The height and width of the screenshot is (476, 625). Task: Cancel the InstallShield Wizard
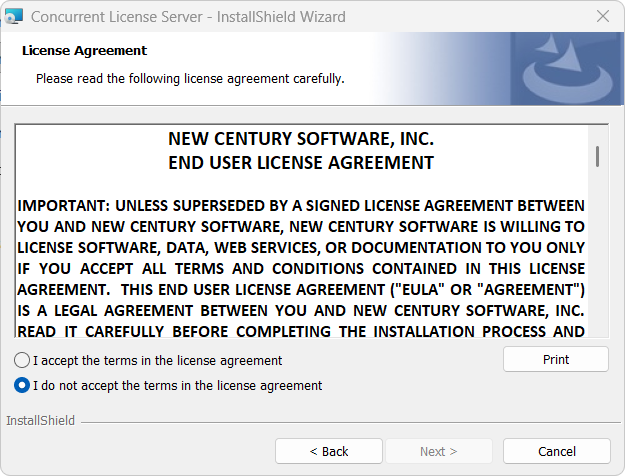coord(556,451)
